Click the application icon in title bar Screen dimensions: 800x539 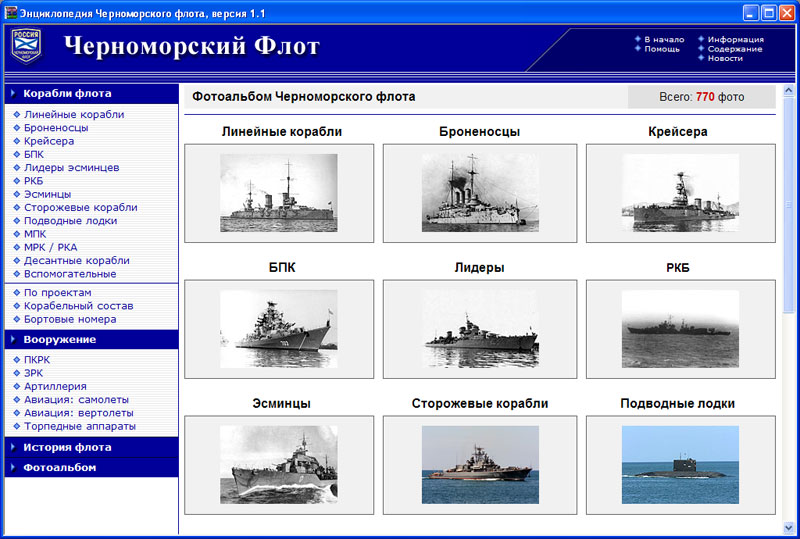click(10, 12)
